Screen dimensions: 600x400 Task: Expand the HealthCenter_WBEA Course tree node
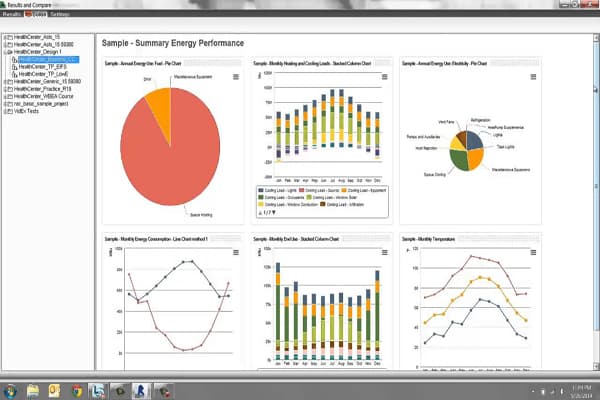(5, 95)
